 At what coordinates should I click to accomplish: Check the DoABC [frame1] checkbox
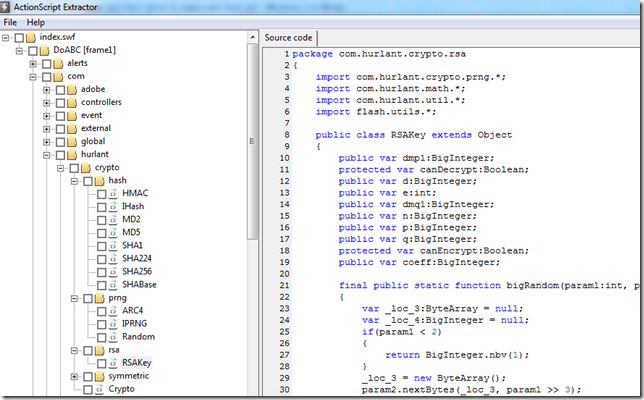(33, 51)
